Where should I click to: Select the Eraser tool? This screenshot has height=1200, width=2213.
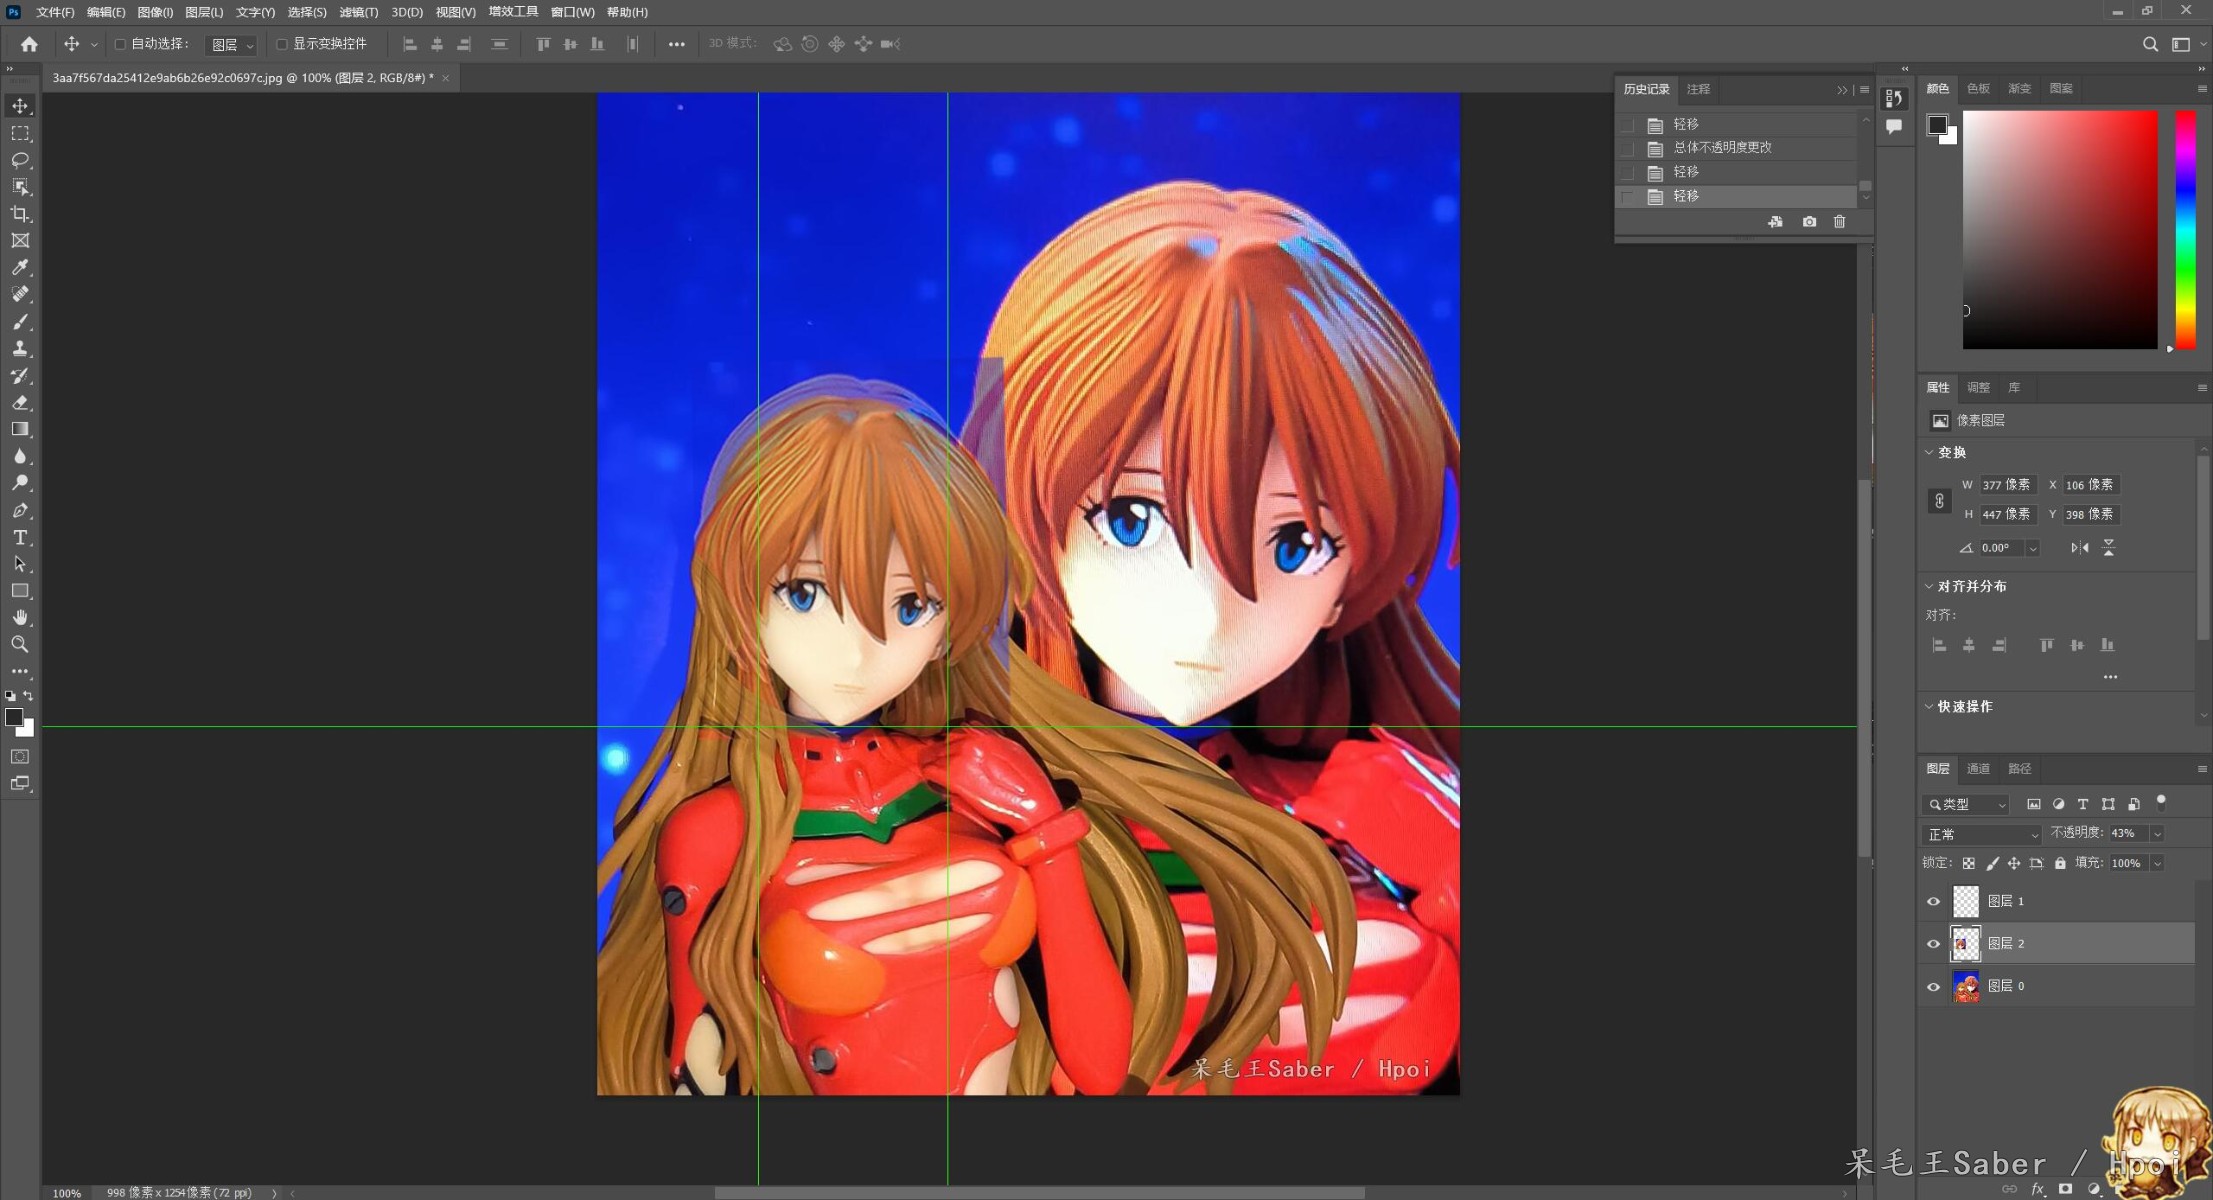(20, 403)
